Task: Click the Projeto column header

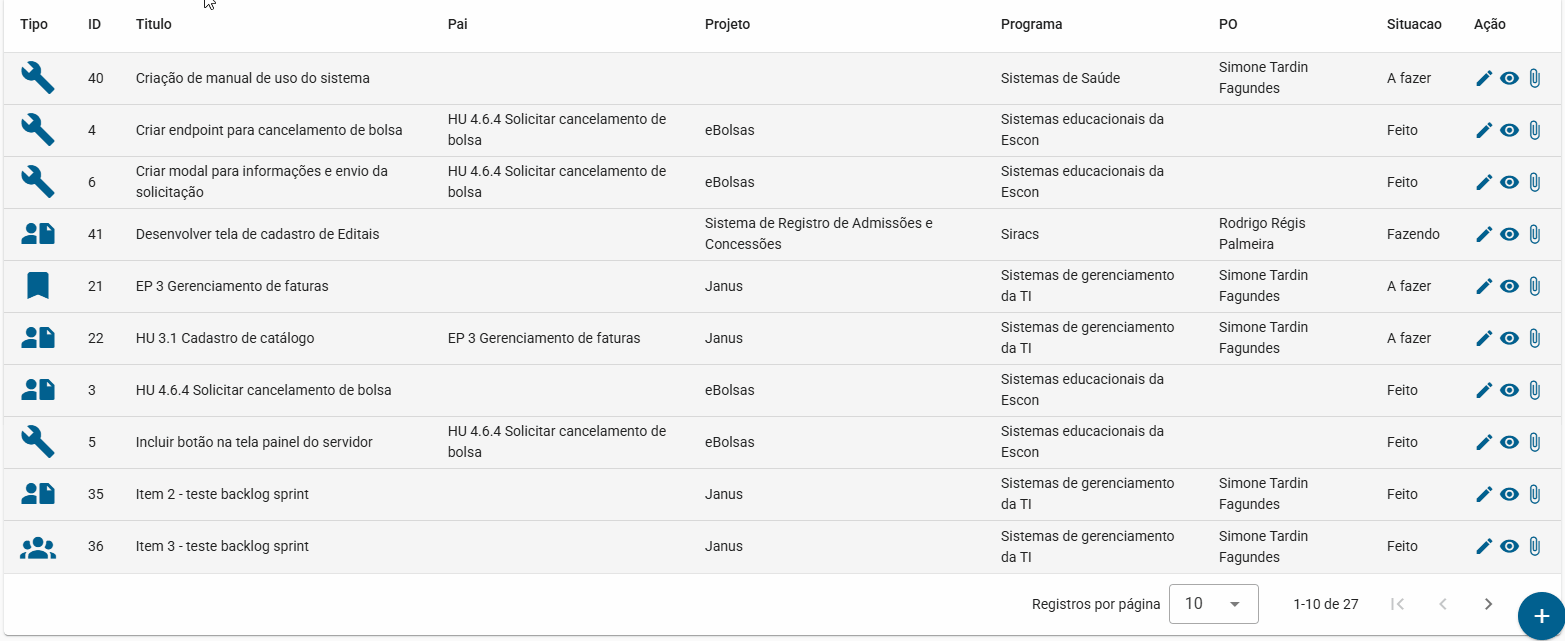Action: [x=727, y=24]
